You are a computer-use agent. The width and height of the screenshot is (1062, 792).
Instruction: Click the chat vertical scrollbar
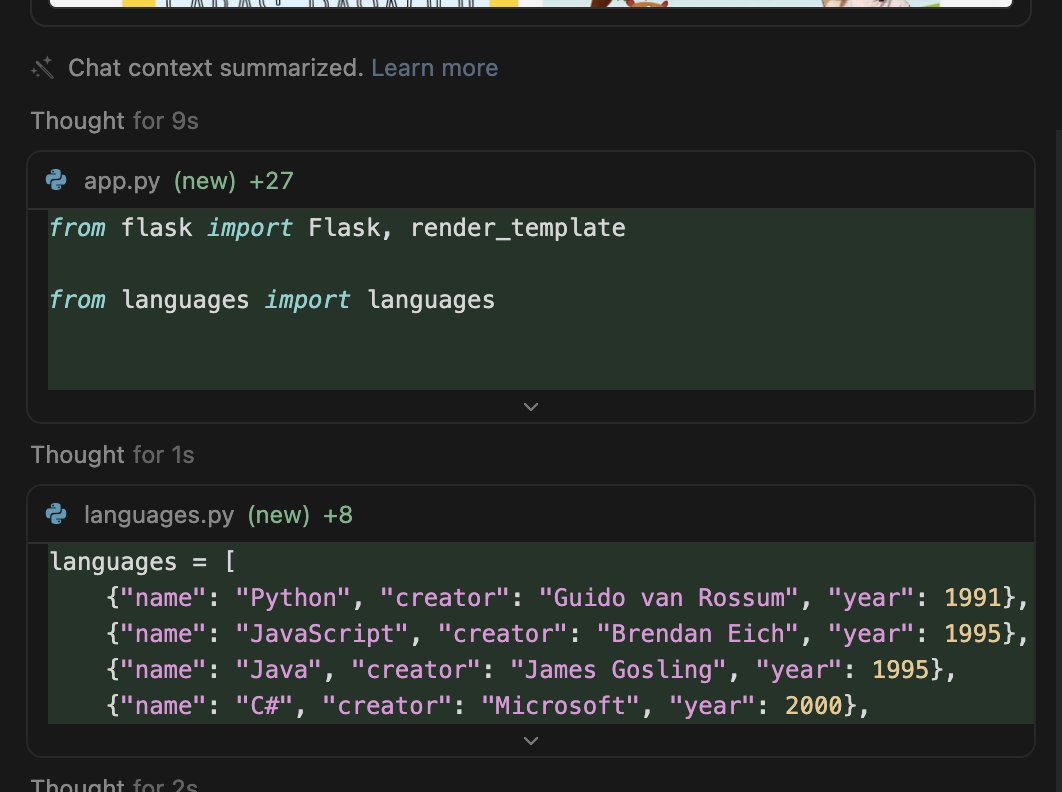1059,461
